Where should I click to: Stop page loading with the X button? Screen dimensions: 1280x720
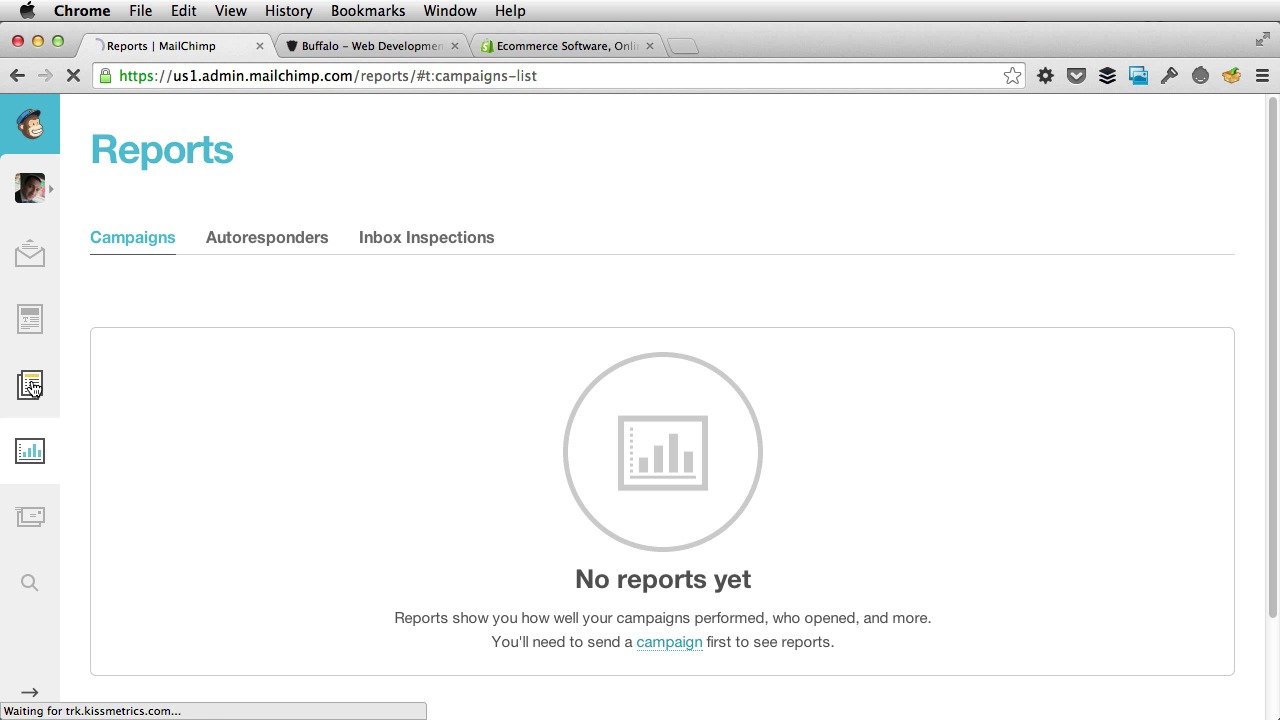(x=75, y=76)
